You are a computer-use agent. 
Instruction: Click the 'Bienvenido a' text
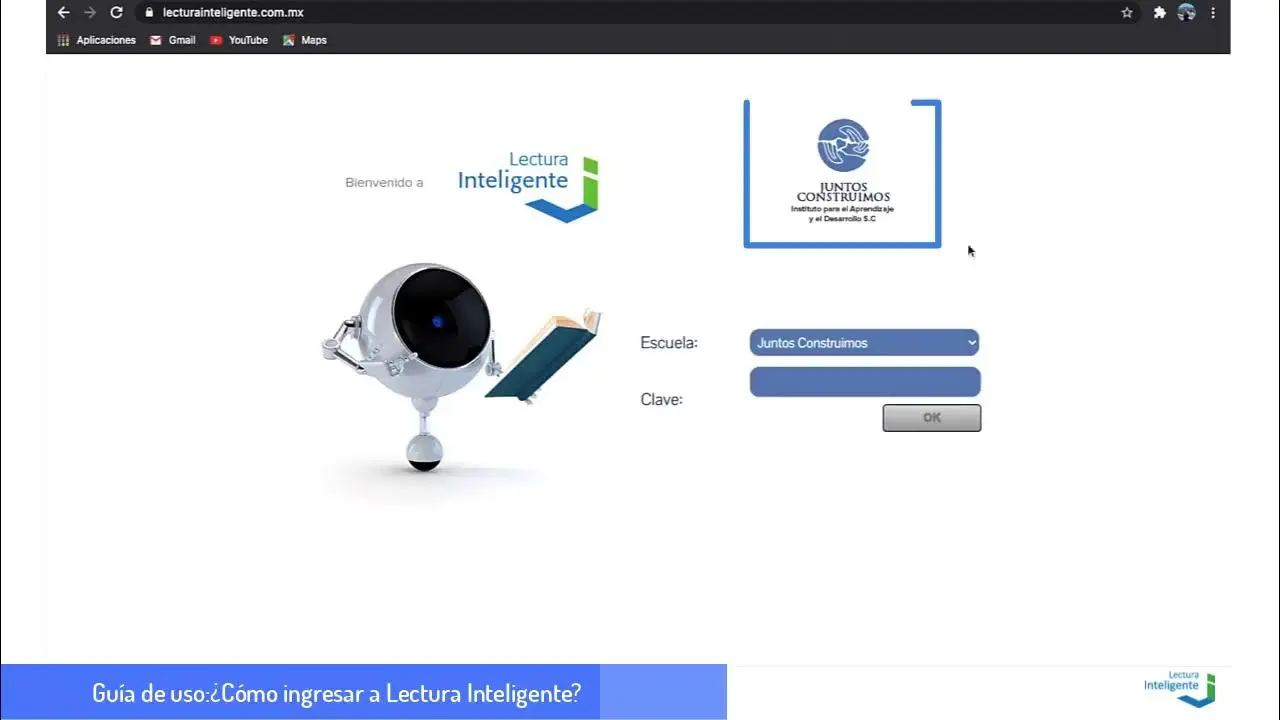[384, 183]
